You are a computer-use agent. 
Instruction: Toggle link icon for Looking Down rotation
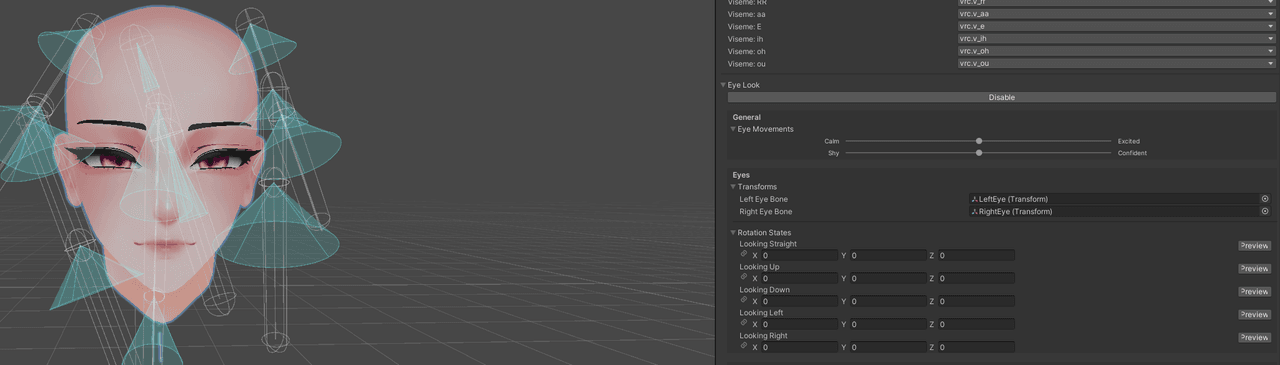pyautogui.click(x=744, y=301)
